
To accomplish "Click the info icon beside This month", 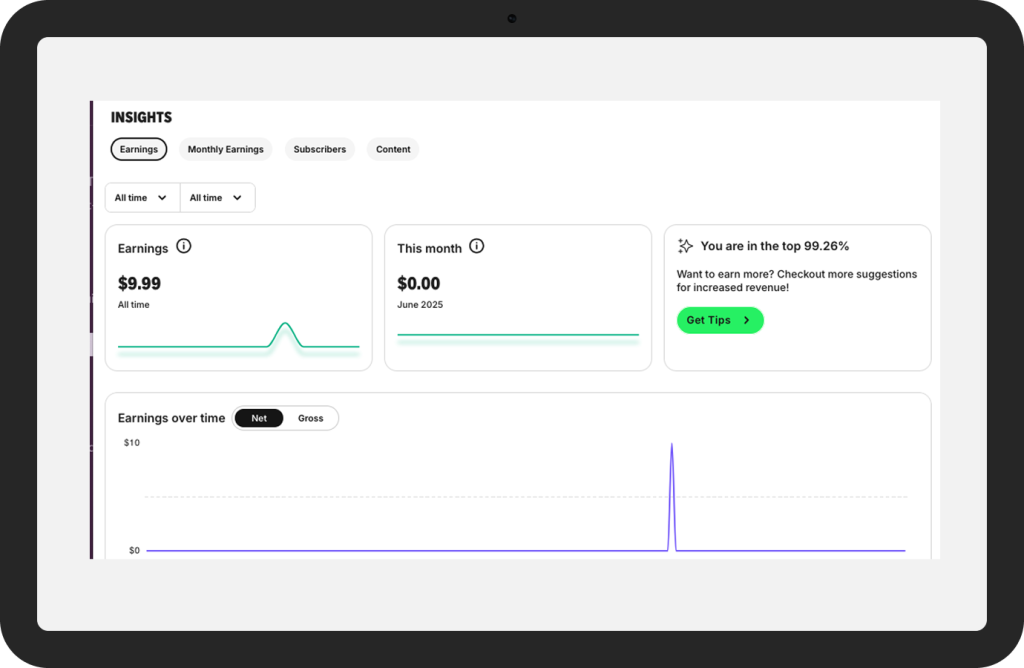I will [477, 247].
